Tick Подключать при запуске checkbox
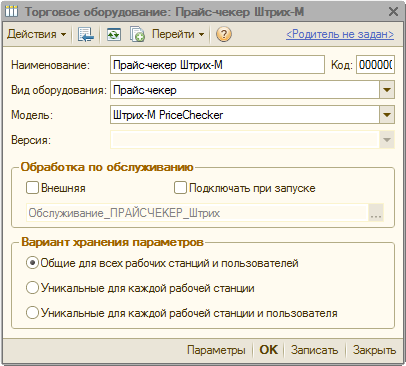This screenshot has width=406, height=366. pyautogui.click(x=180, y=188)
